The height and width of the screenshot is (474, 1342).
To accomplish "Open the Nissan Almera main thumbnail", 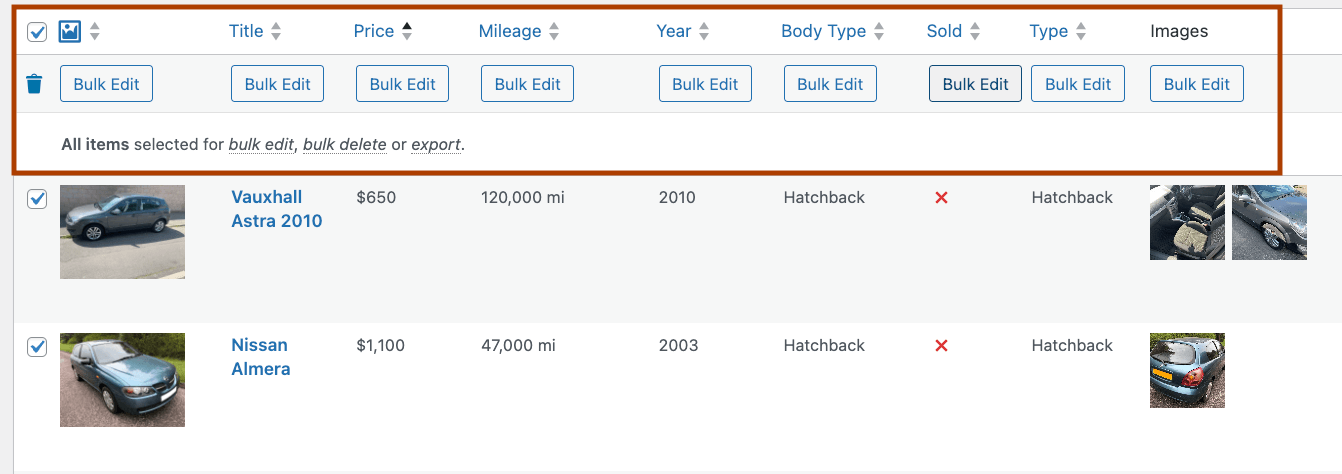I will 122,380.
